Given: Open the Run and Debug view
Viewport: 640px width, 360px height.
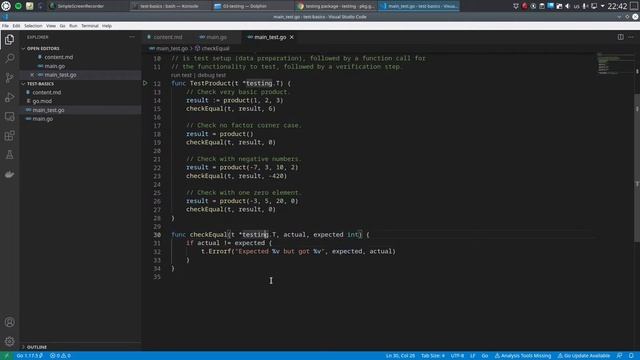Looking at the screenshot, I should coord(9,97).
